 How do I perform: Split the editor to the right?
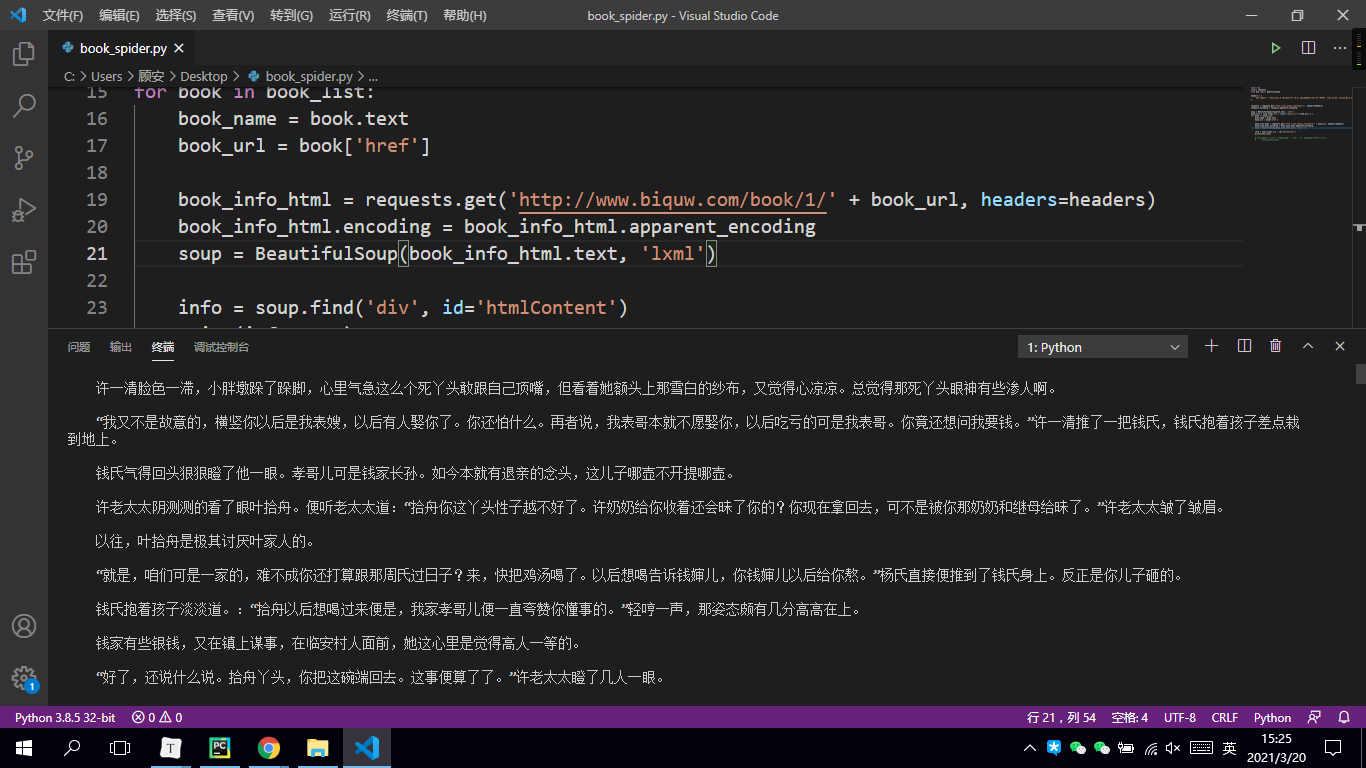tap(1308, 48)
